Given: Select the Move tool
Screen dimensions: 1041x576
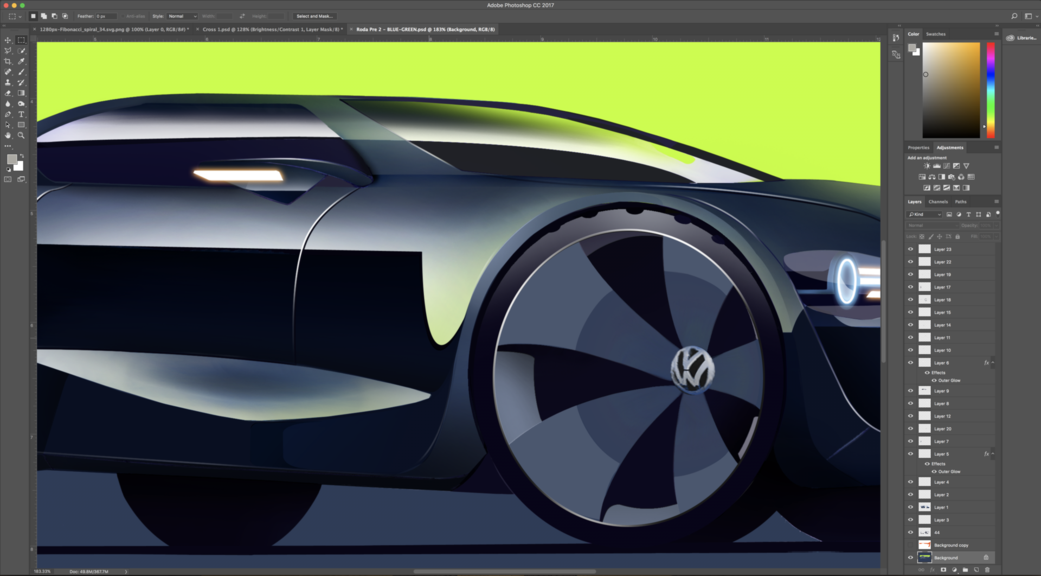Looking at the screenshot, I should tap(8, 40).
